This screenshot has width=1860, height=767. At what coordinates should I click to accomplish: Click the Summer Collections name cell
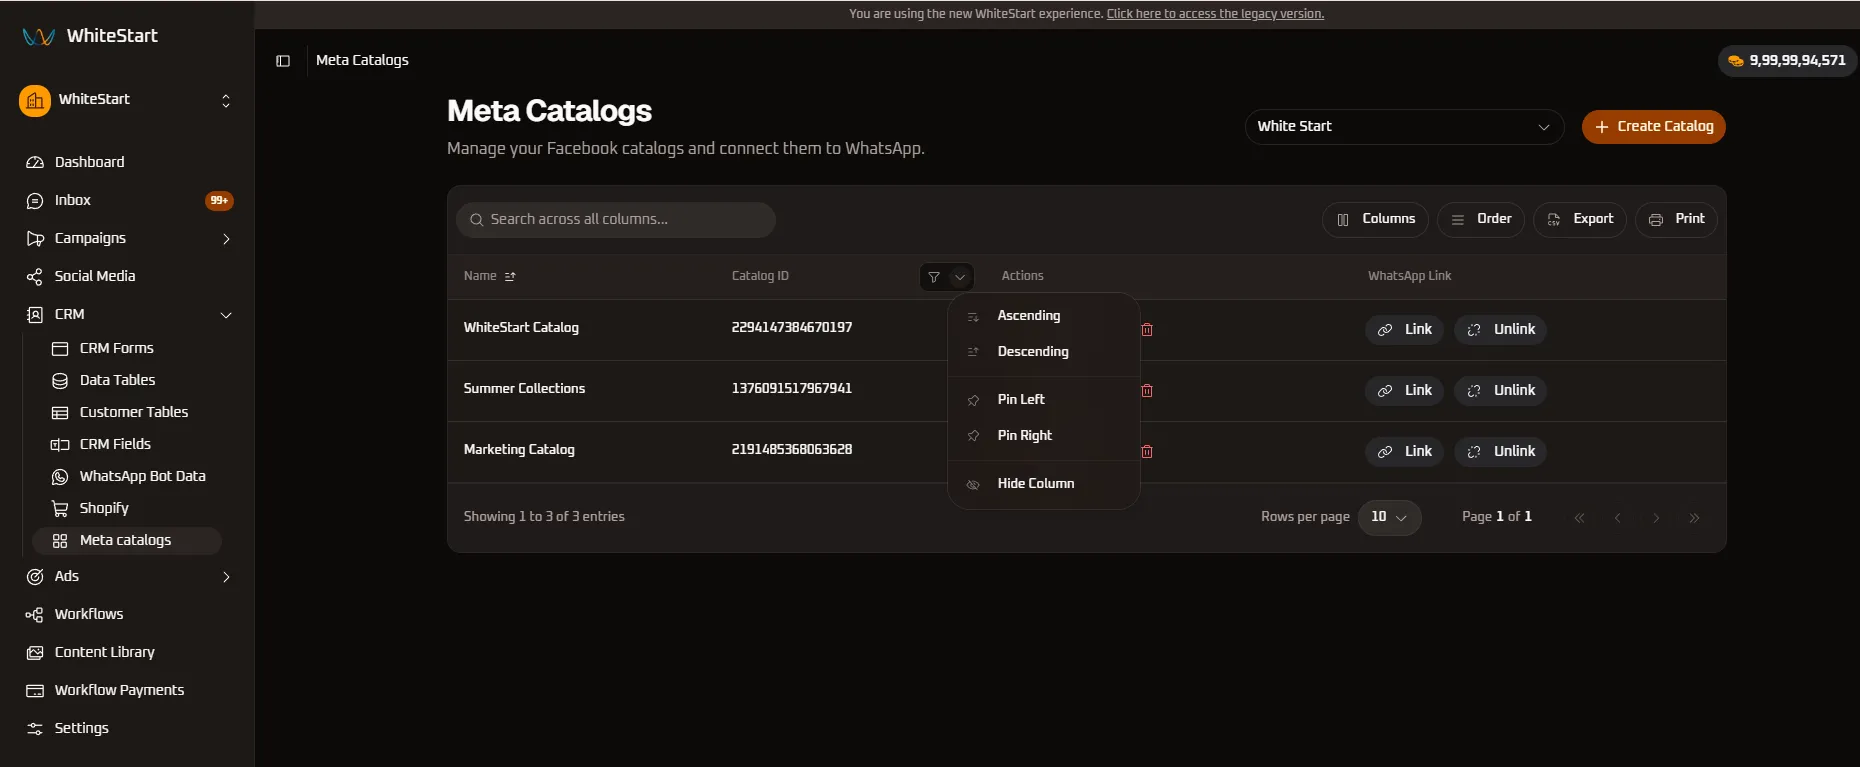524,389
